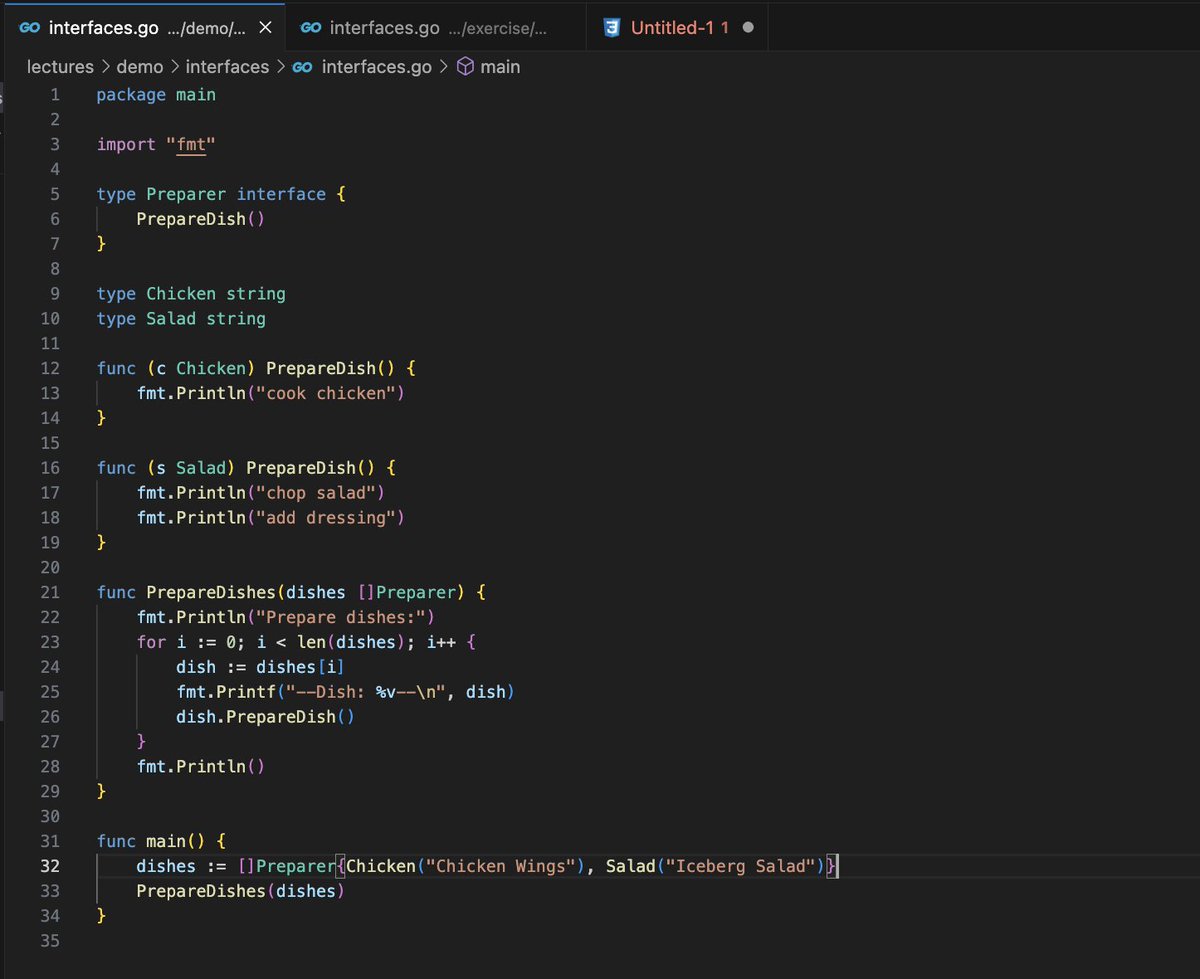Click the cube symbol icon beside main in the breadcrumb

(465, 67)
